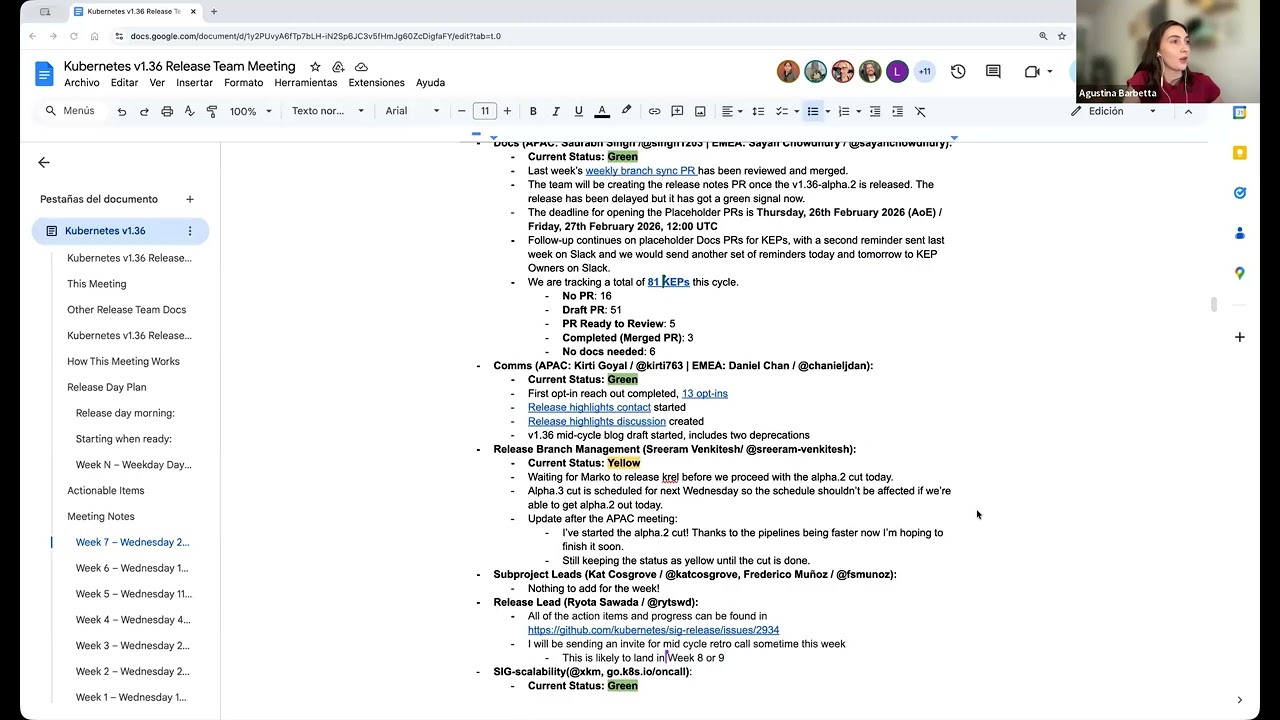
Task: Open the 100% zoom dropdown
Action: point(251,111)
